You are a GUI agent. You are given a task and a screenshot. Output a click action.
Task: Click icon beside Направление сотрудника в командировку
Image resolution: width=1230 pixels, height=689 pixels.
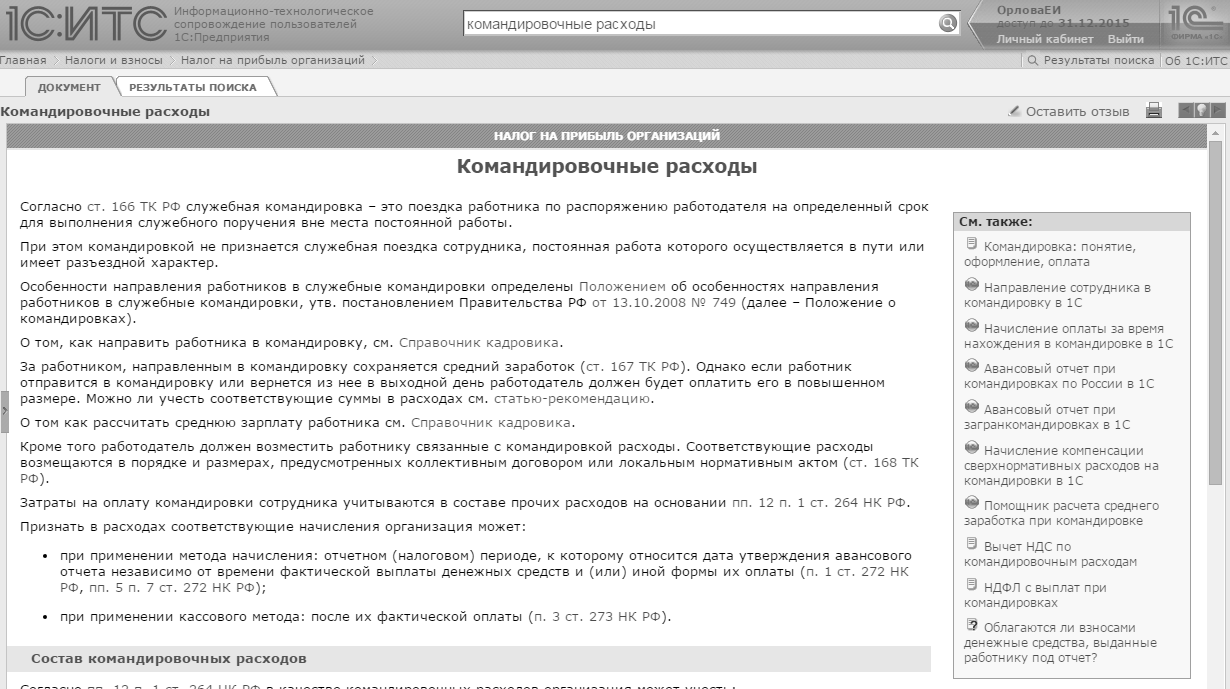971,285
